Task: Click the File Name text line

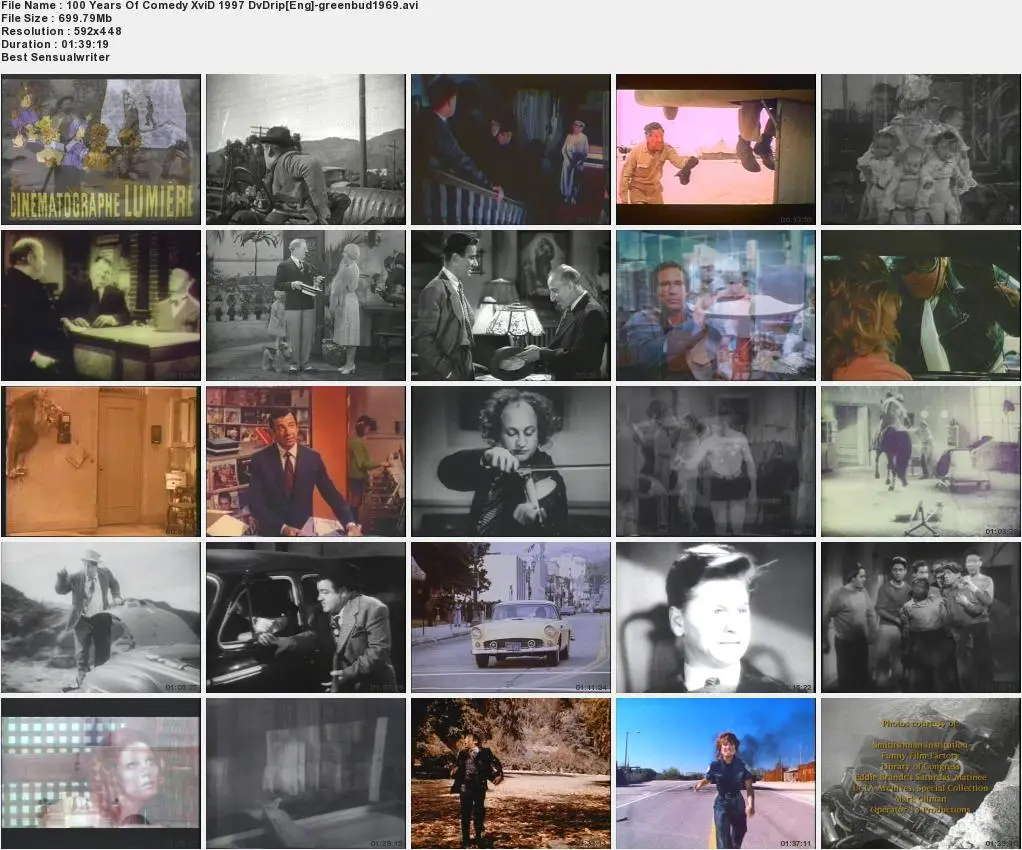Action: point(210,6)
